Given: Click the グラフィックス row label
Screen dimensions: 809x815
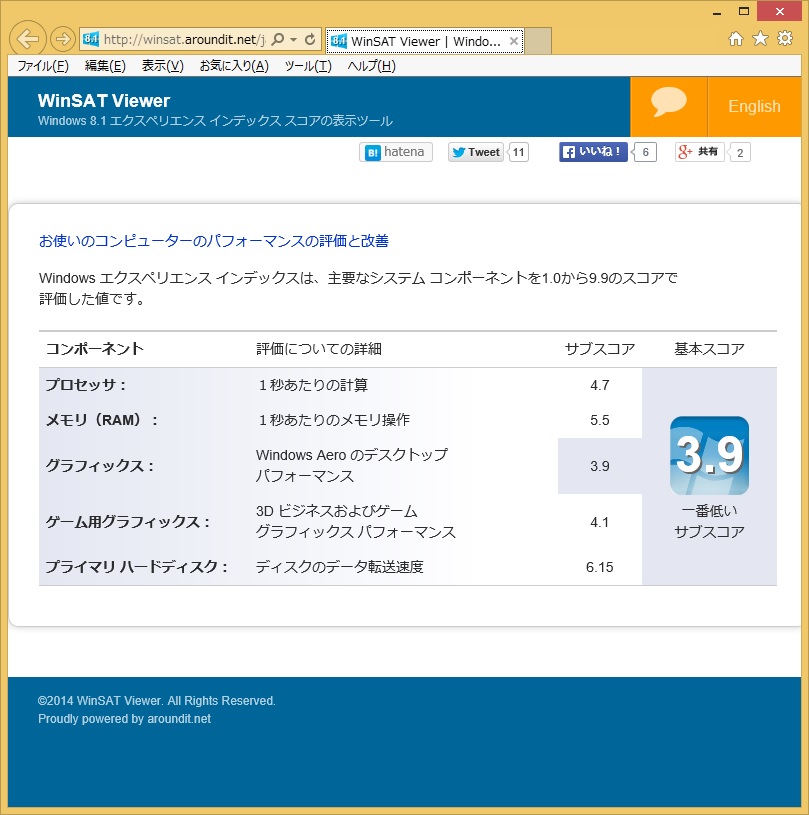Looking at the screenshot, I should (x=100, y=466).
